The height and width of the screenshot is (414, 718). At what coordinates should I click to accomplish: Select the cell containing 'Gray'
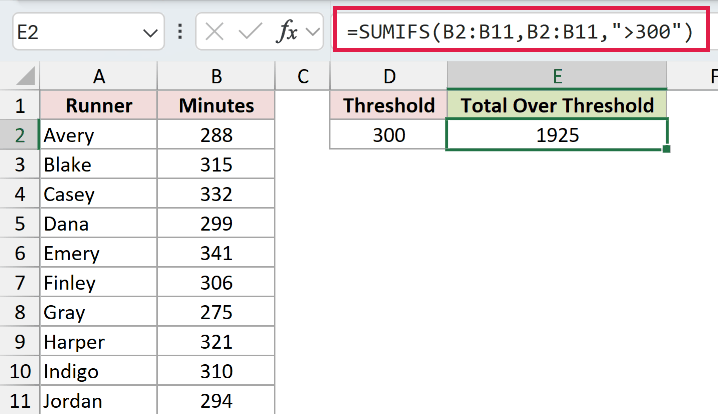pyautogui.click(x=99, y=312)
